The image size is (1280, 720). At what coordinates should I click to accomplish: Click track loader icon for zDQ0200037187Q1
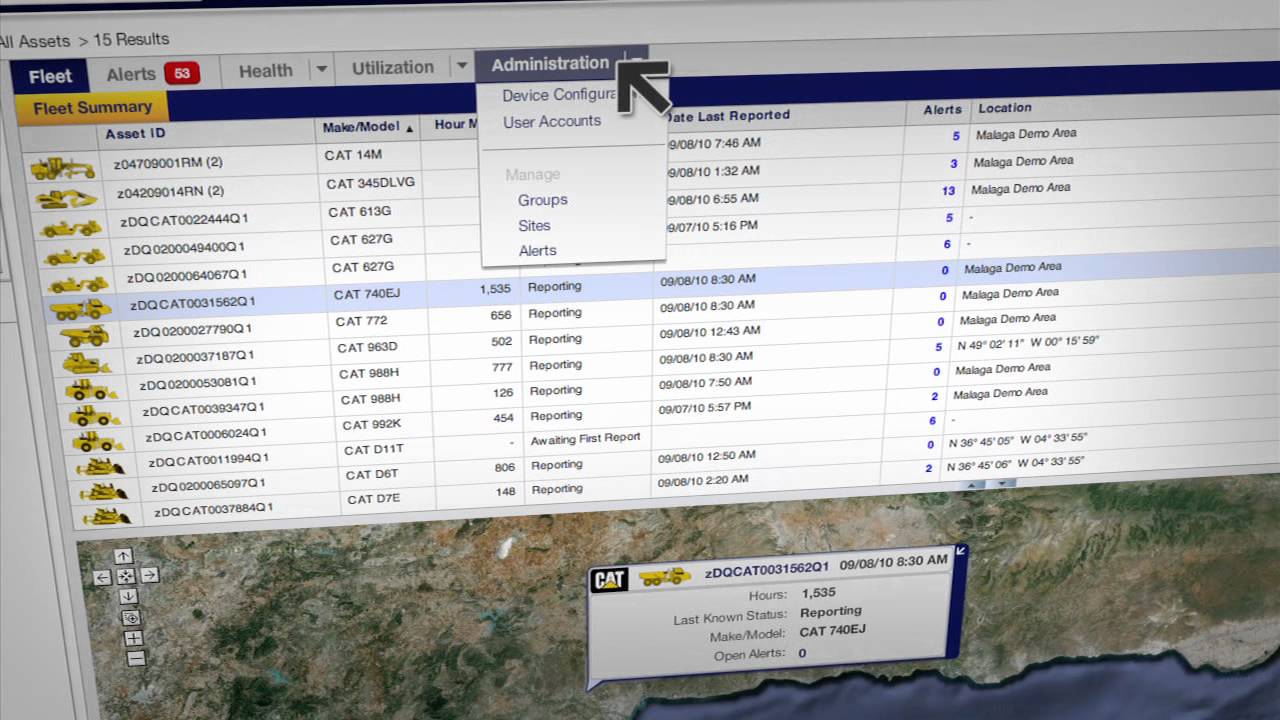coord(87,363)
